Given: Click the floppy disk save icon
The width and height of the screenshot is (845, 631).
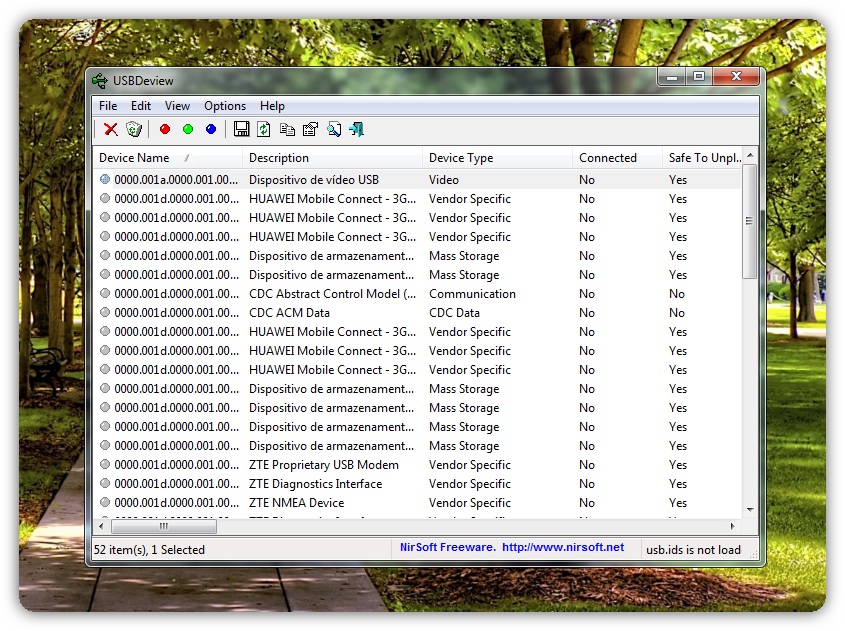Looking at the screenshot, I should pyautogui.click(x=241, y=129).
